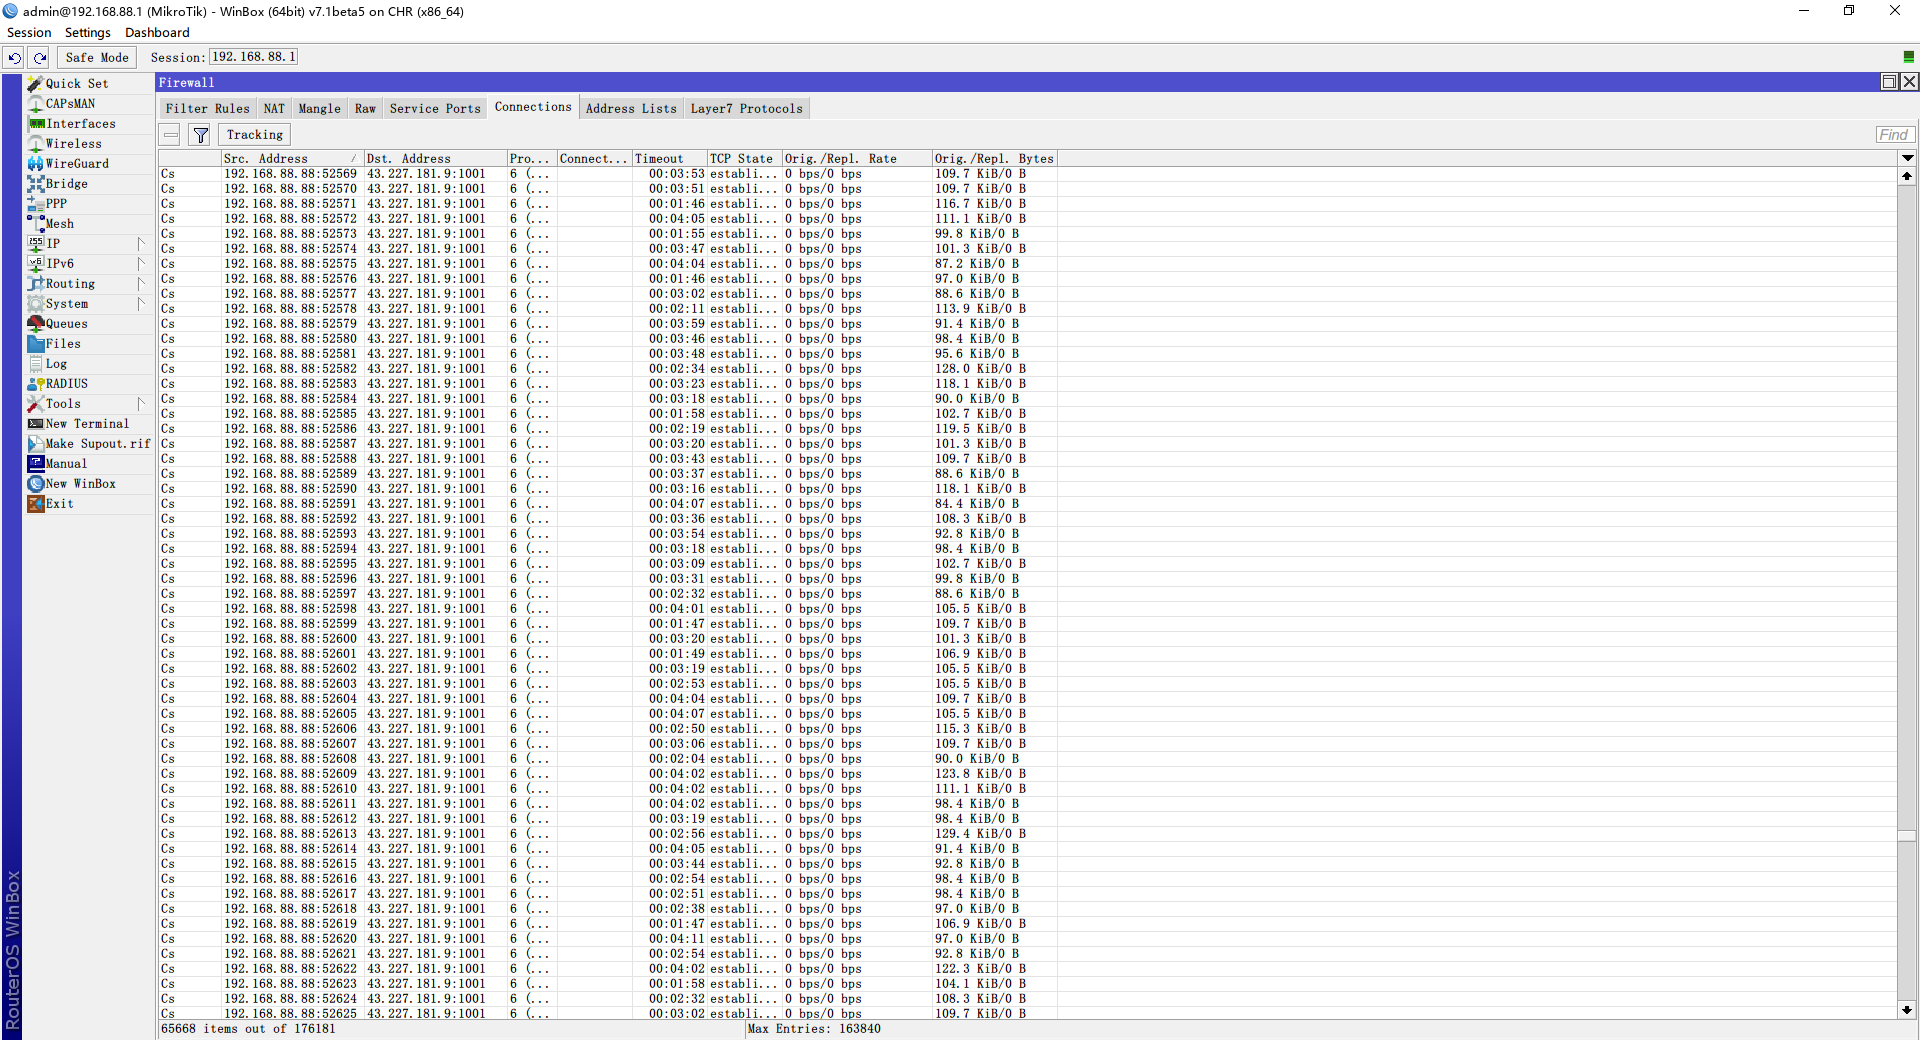Click the WireGuard sidebar icon

click(x=36, y=164)
